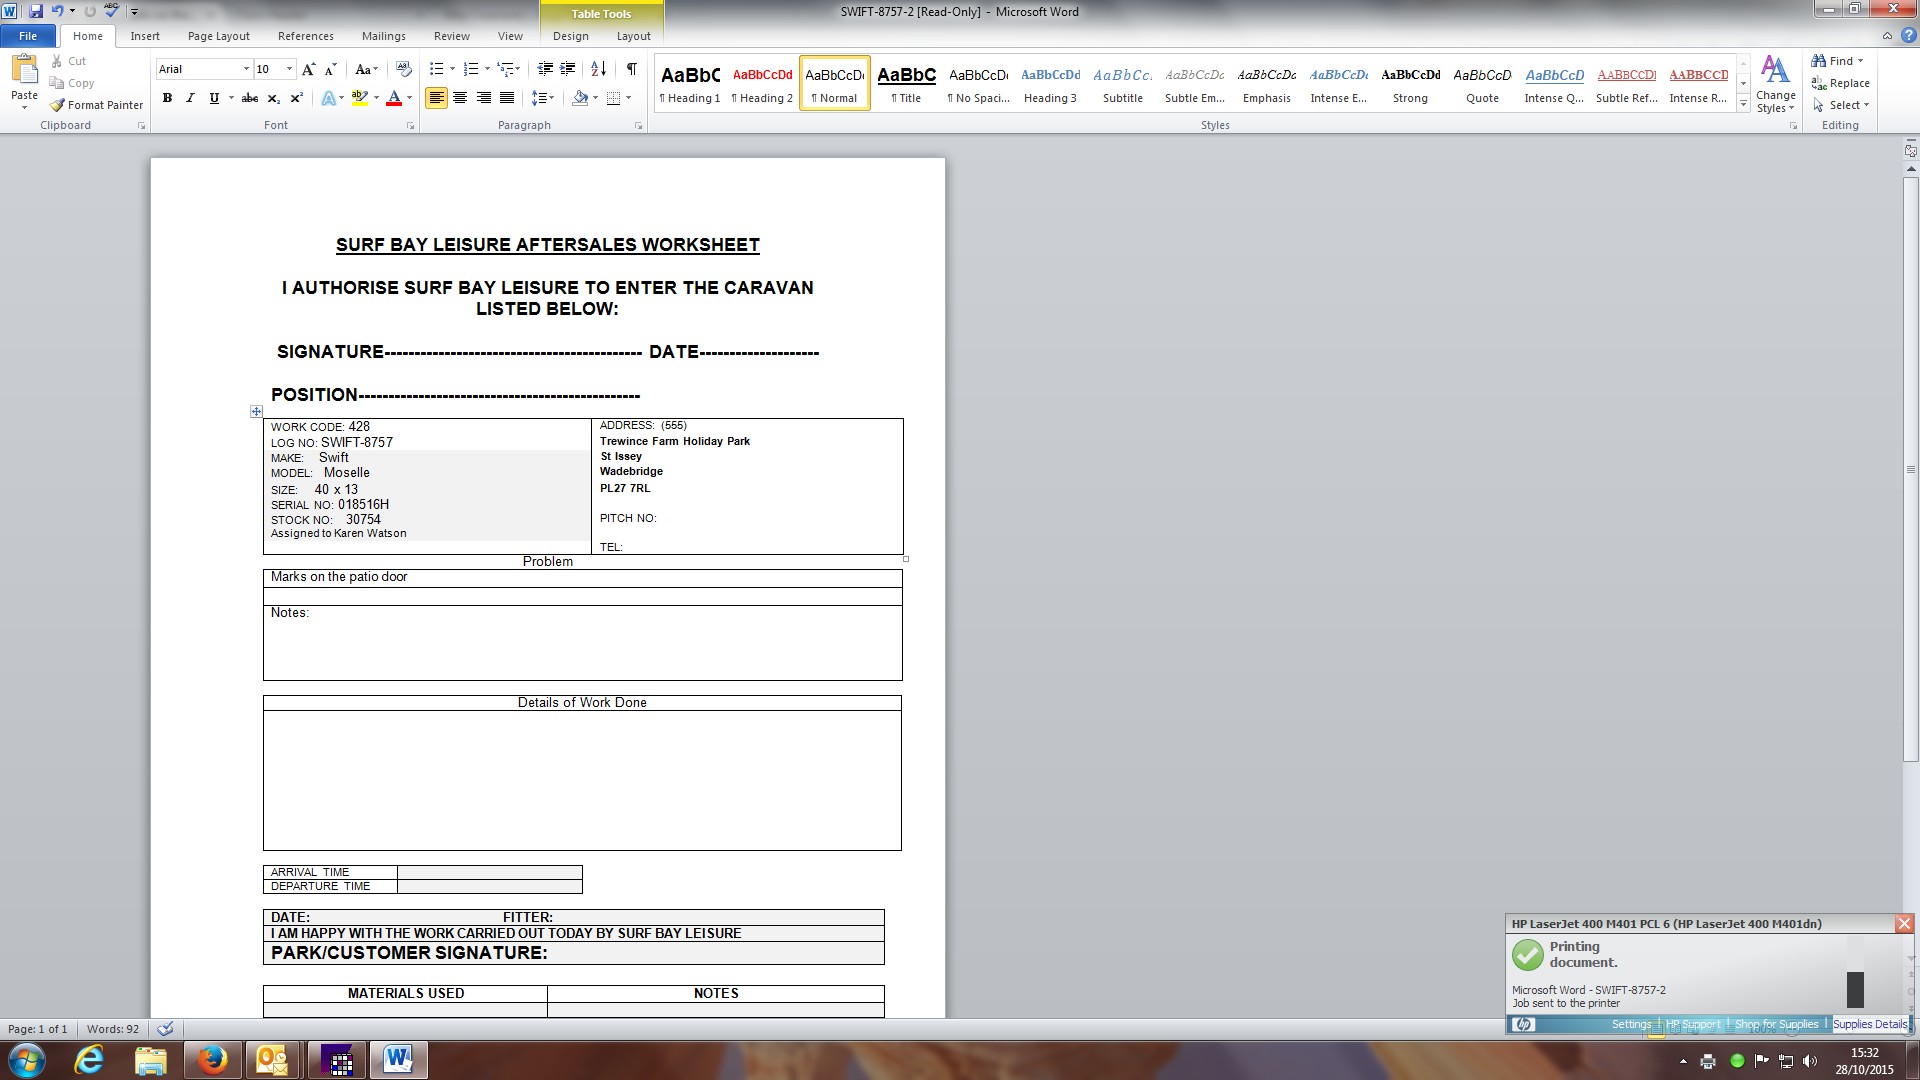Click the Format Painter brush icon
The image size is (1920, 1080).
[58, 105]
